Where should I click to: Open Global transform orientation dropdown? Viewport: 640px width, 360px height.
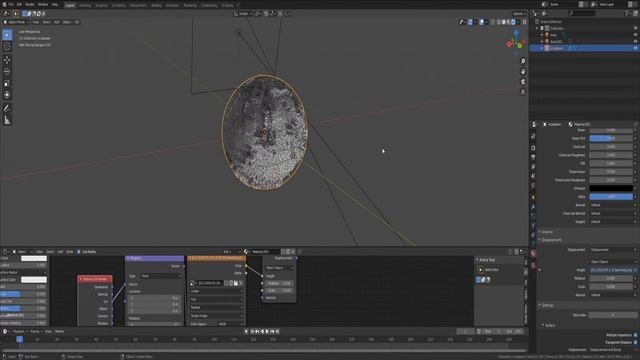coord(243,13)
